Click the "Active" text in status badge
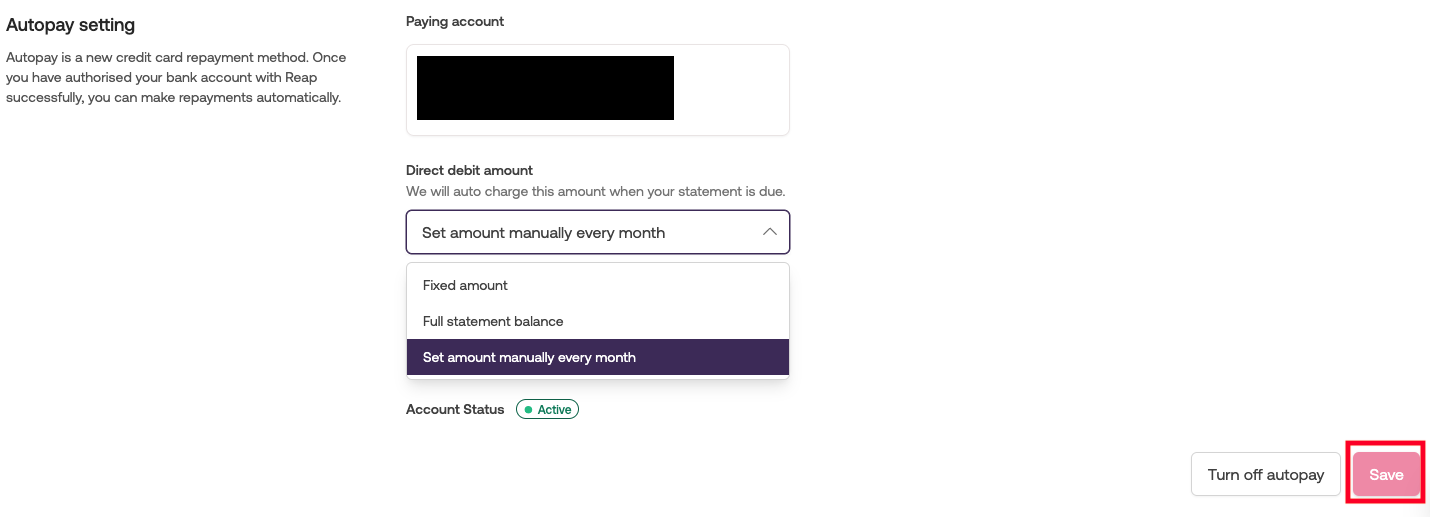The image size is (1430, 517). click(554, 410)
